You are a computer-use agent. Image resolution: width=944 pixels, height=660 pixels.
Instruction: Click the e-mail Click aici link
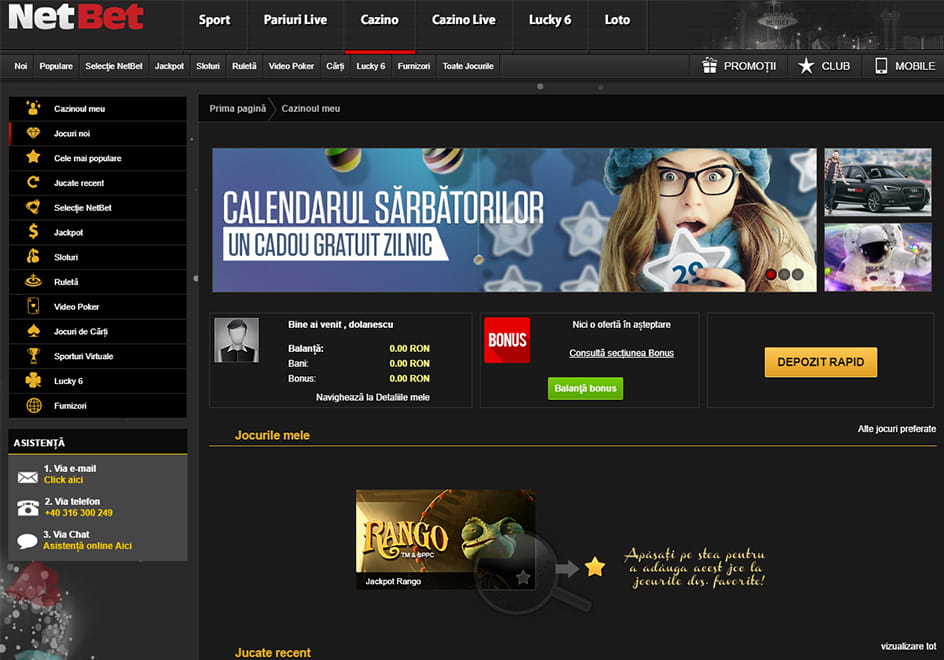coord(63,480)
